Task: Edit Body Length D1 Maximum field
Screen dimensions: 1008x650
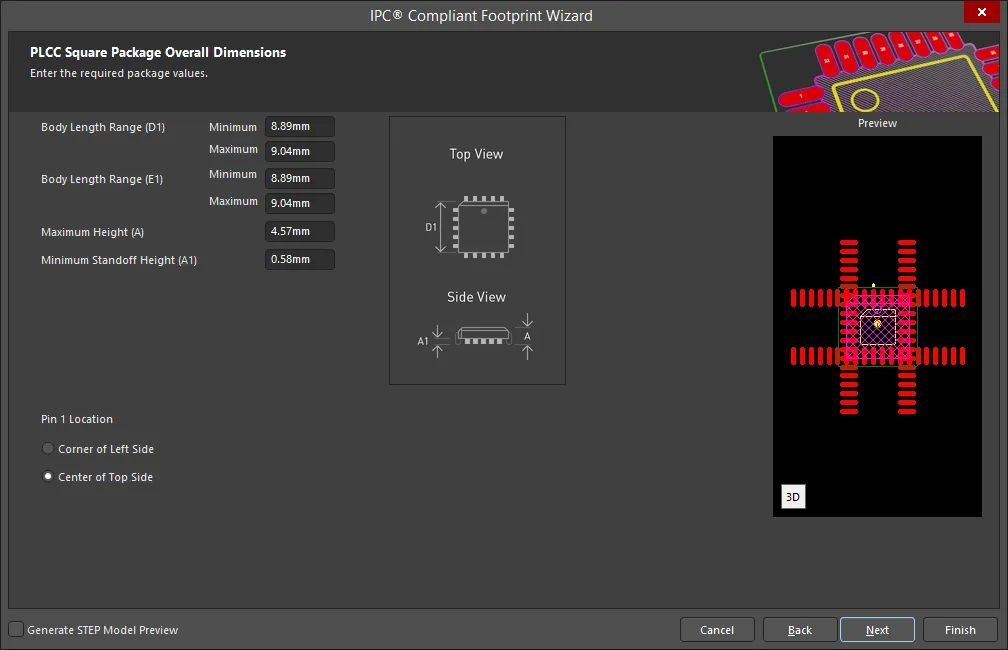Action: 300,151
